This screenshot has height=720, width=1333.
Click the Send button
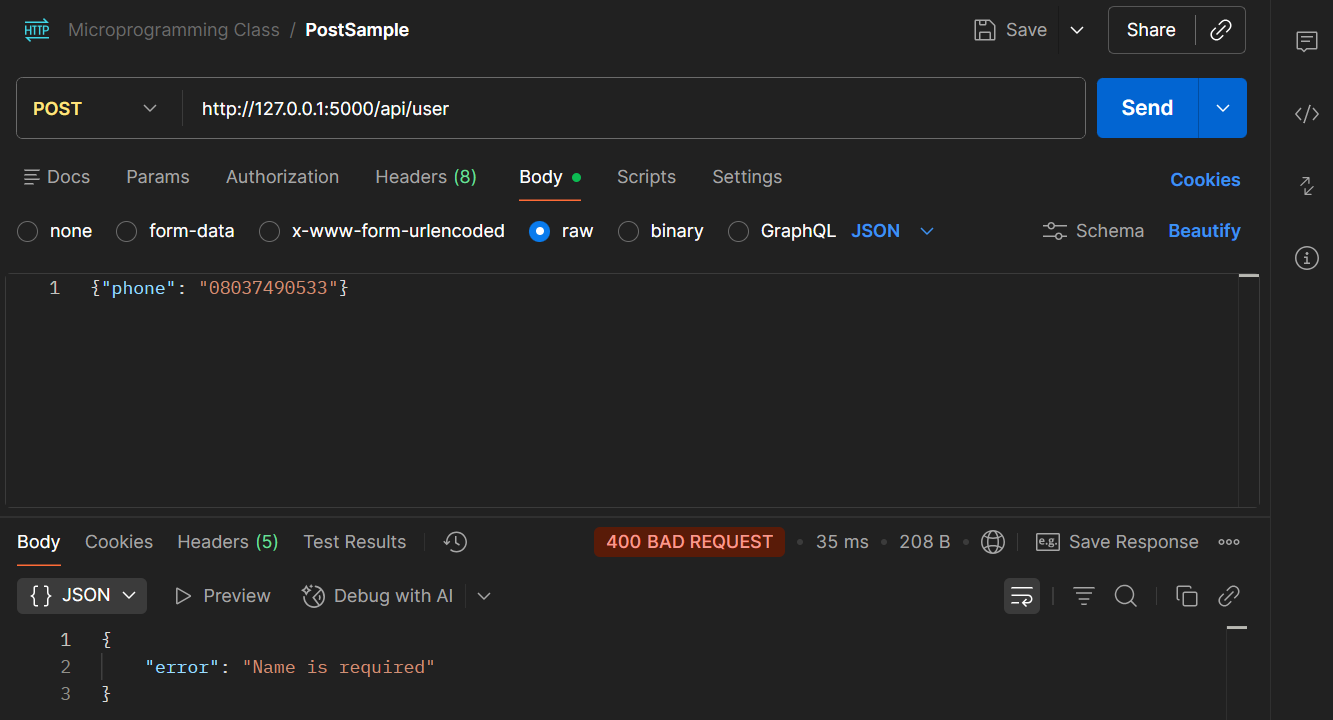click(1147, 108)
